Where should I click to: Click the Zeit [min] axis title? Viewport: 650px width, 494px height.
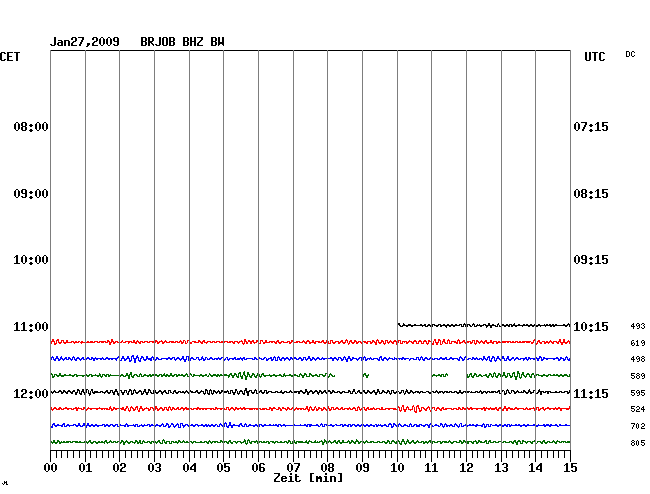point(308,478)
